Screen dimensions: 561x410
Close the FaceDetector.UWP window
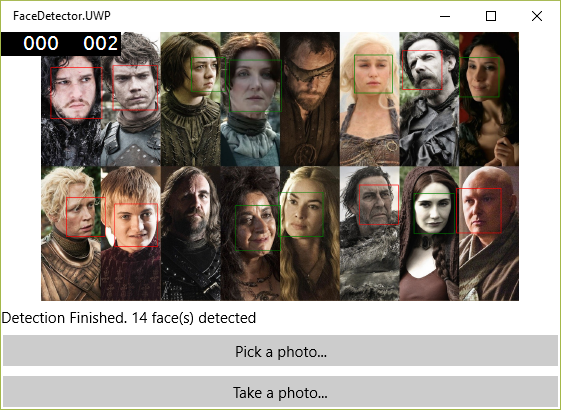[537, 16]
